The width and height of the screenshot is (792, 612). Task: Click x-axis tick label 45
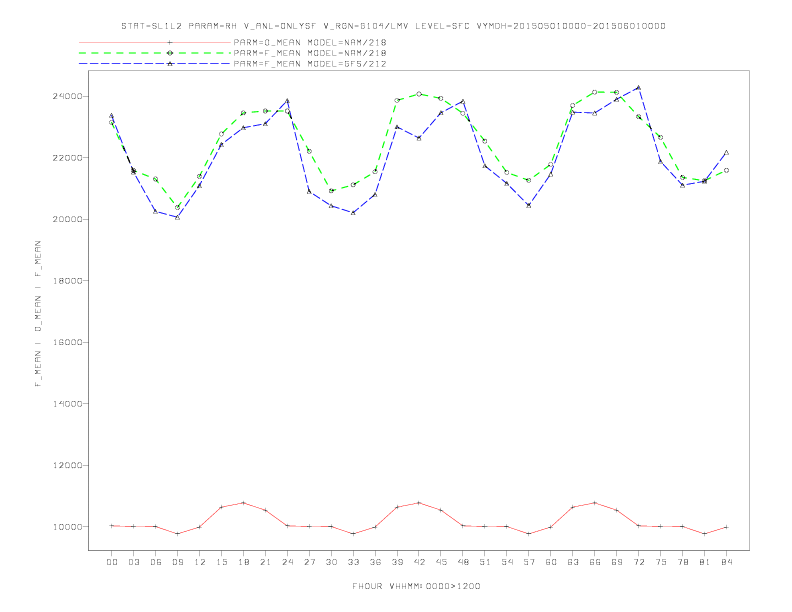tap(441, 562)
